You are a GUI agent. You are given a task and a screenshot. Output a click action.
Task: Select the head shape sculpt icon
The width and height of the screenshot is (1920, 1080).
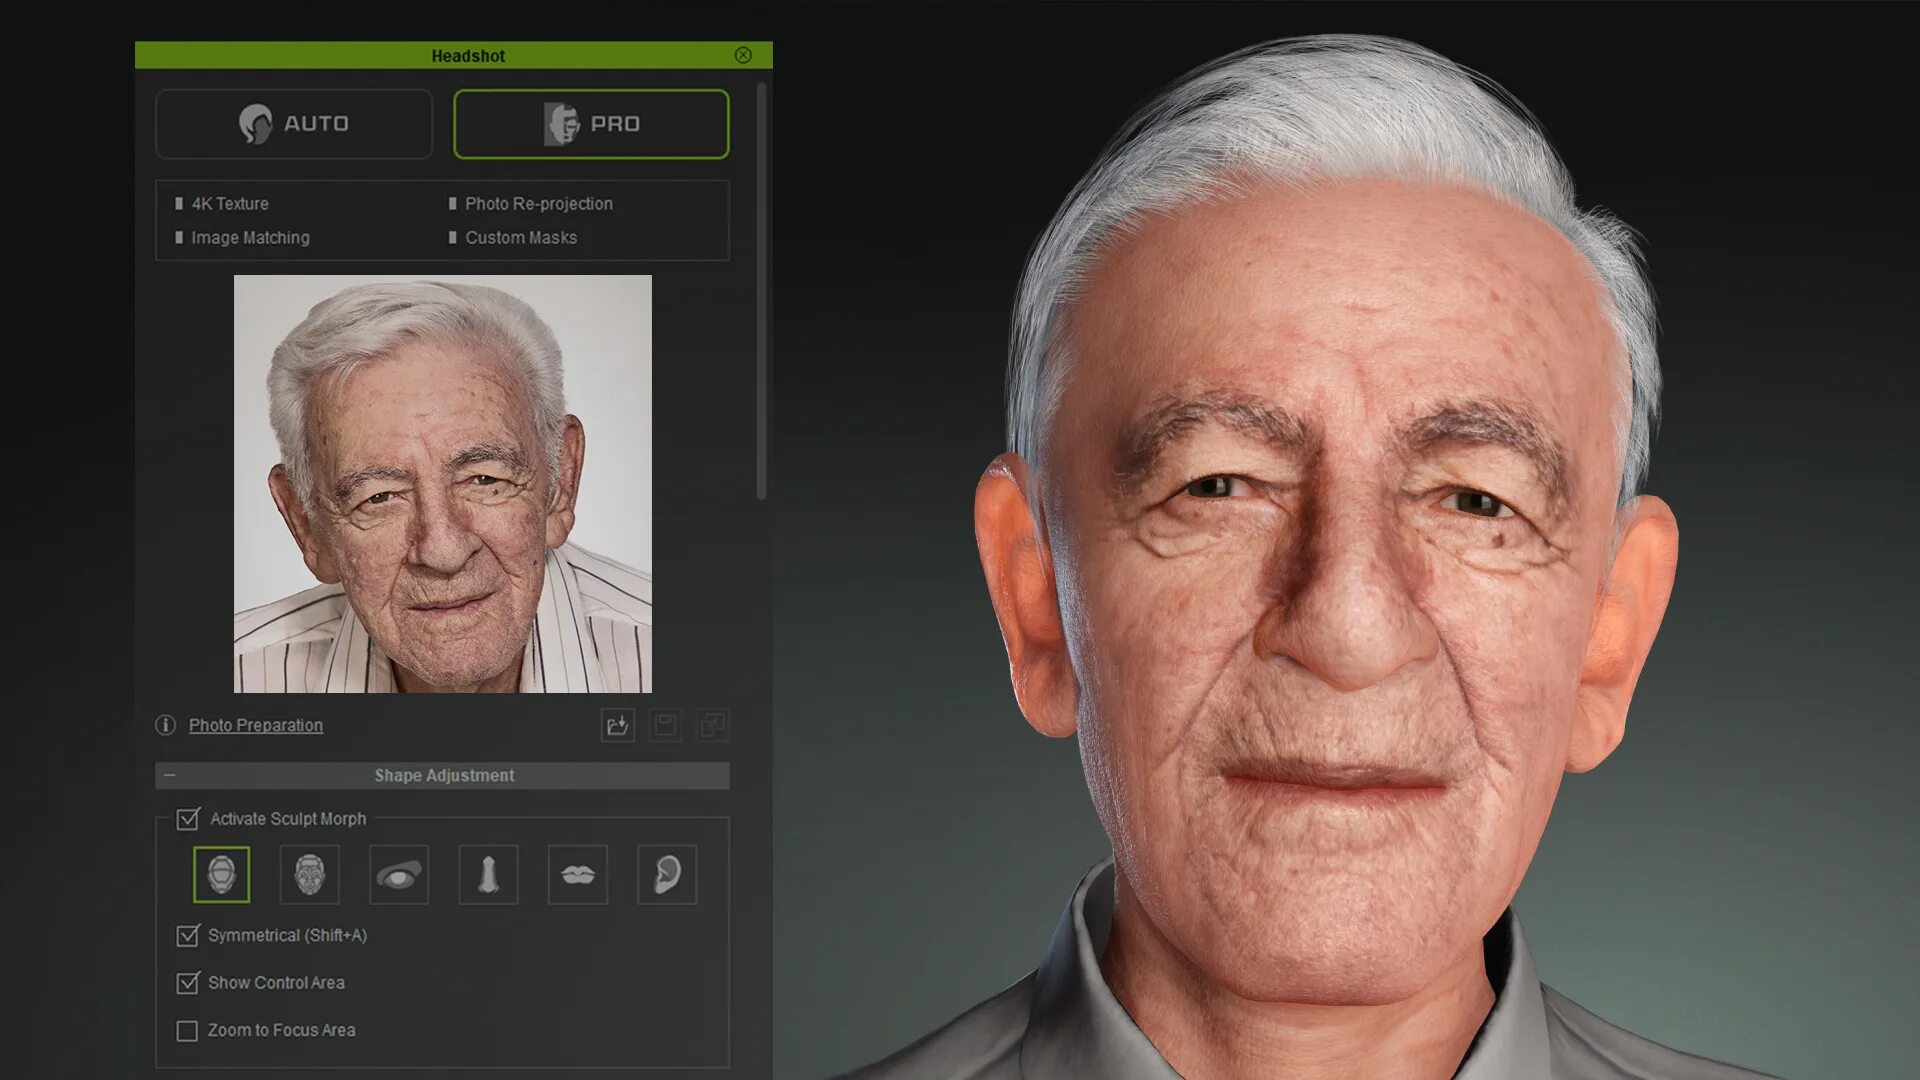[x=221, y=875]
